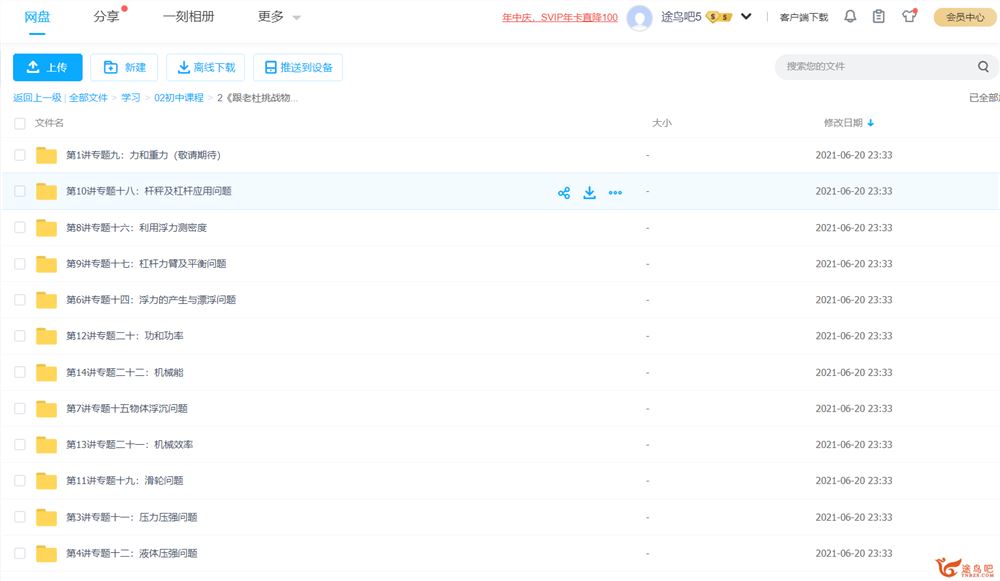Open folder 第12讲专题二十：功和功率
Screen dimensions: 1000x581
(124, 336)
